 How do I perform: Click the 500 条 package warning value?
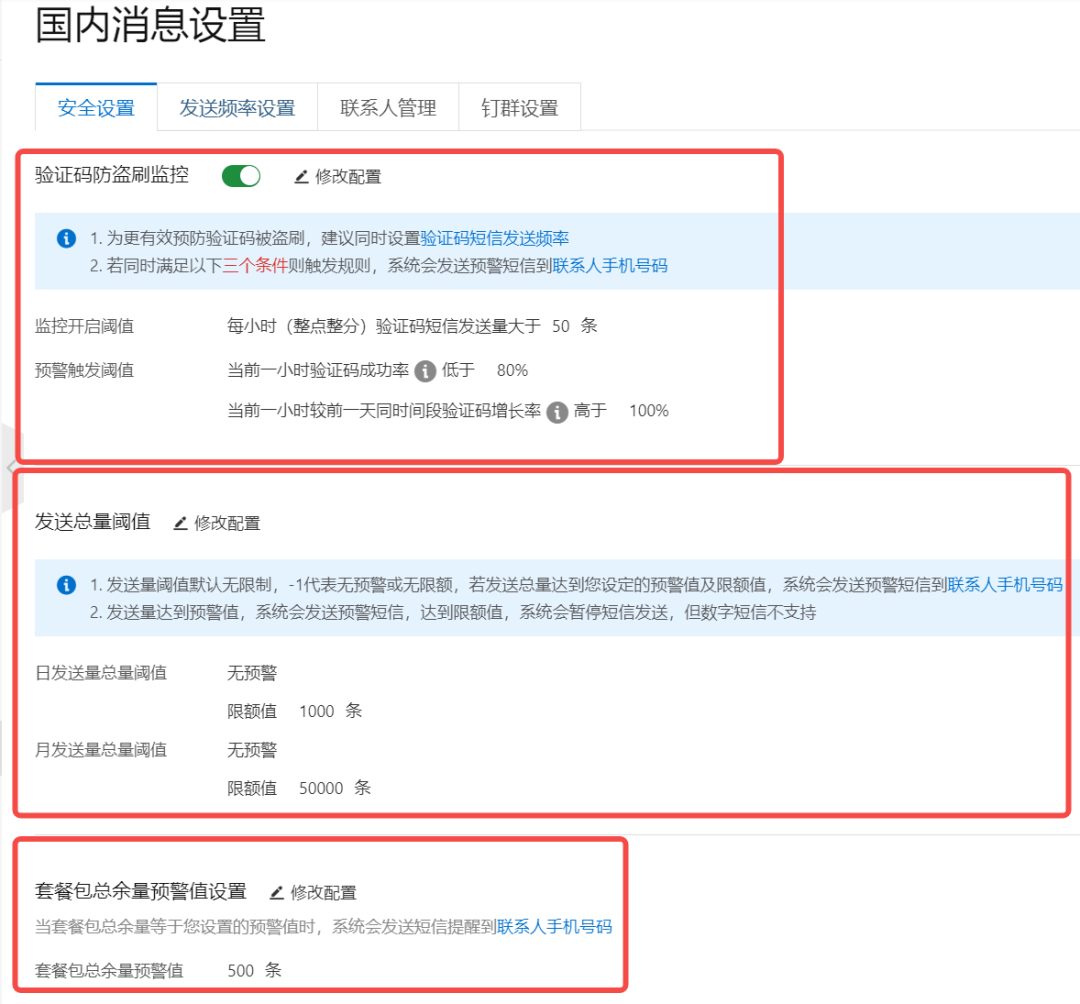pyautogui.click(x=254, y=971)
